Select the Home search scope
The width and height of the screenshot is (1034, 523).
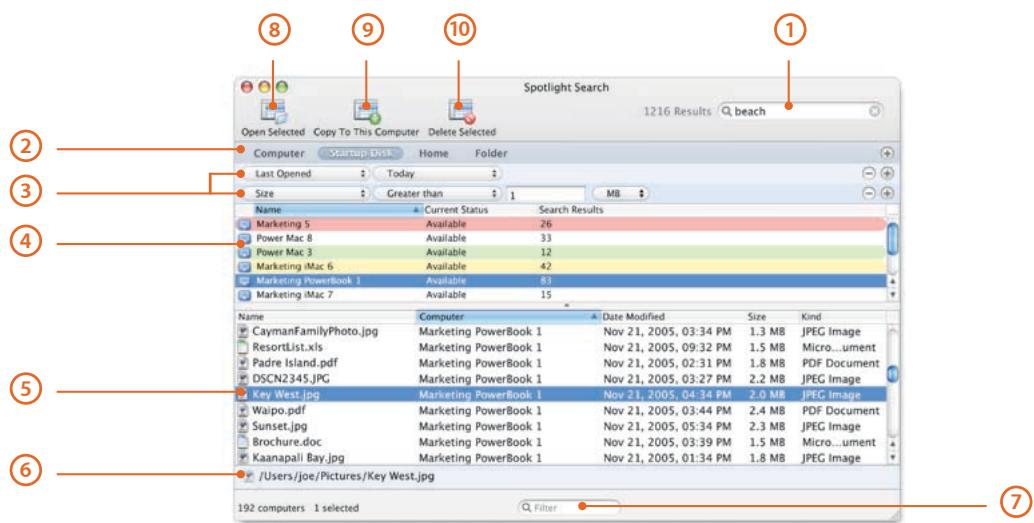[x=433, y=153]
